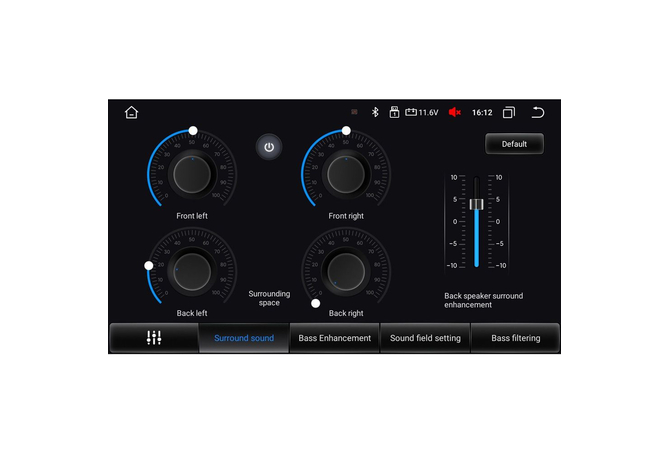Click the clock showing 16:12
This screenshot has height=453, width=670.
482,112
